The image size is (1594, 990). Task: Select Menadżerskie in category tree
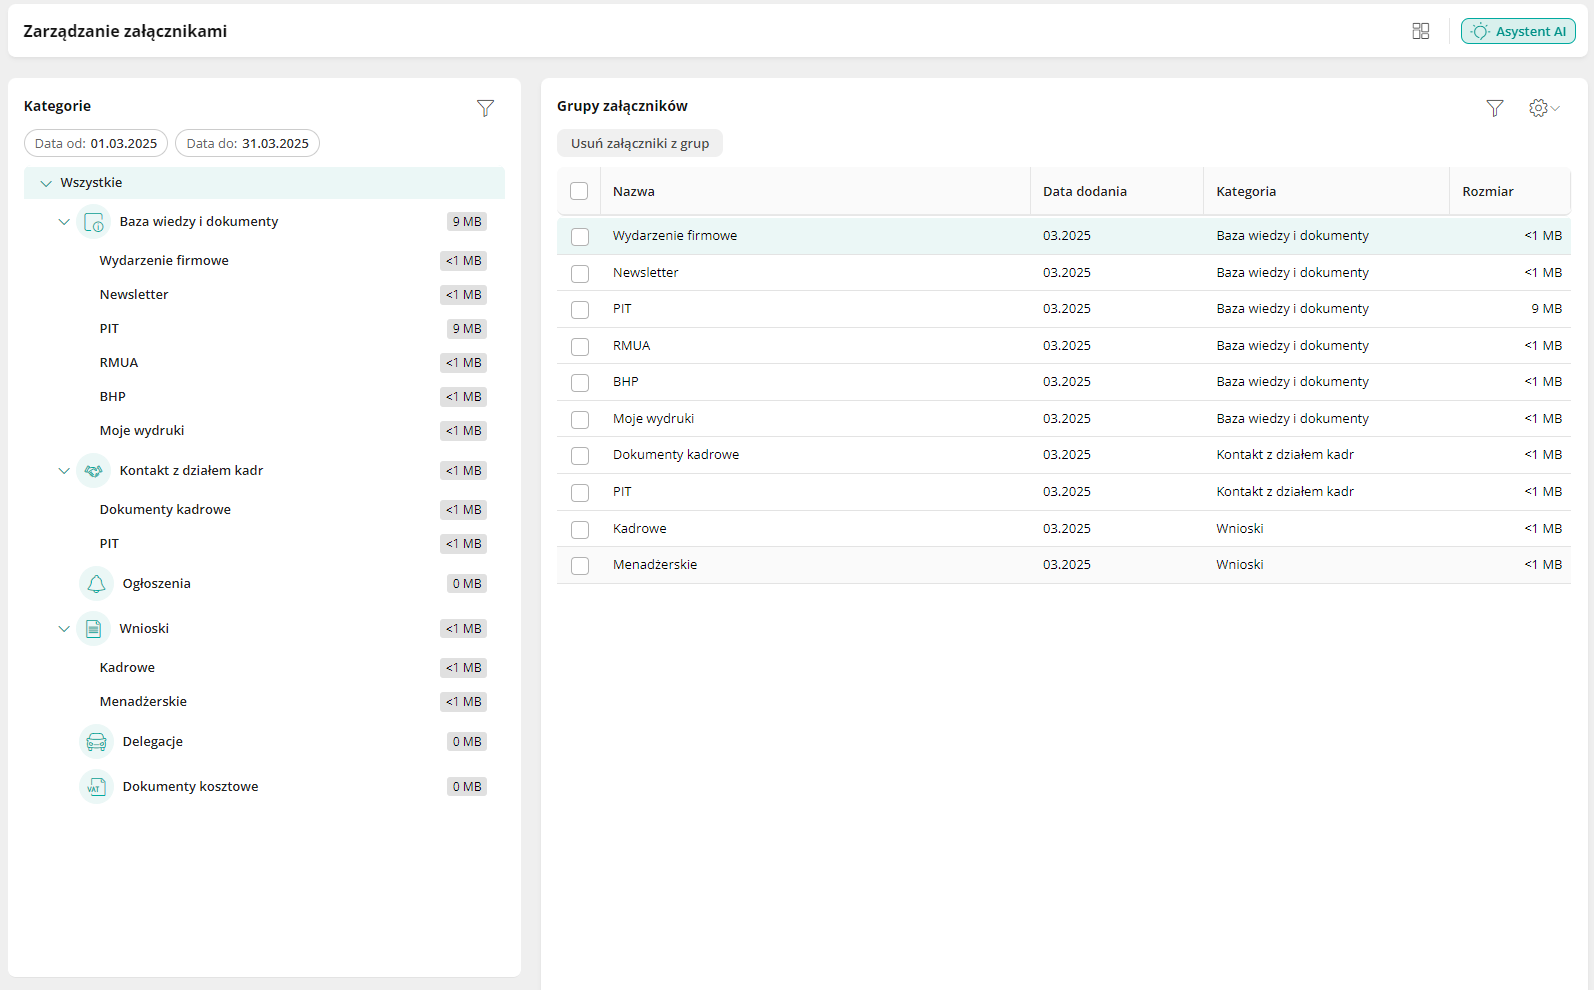143,702
